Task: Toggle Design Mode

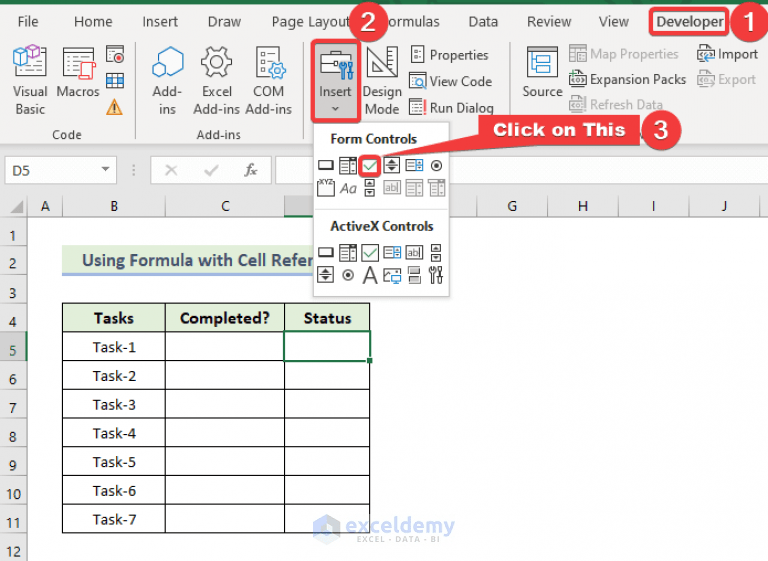Action: click(x=382, y=80)
